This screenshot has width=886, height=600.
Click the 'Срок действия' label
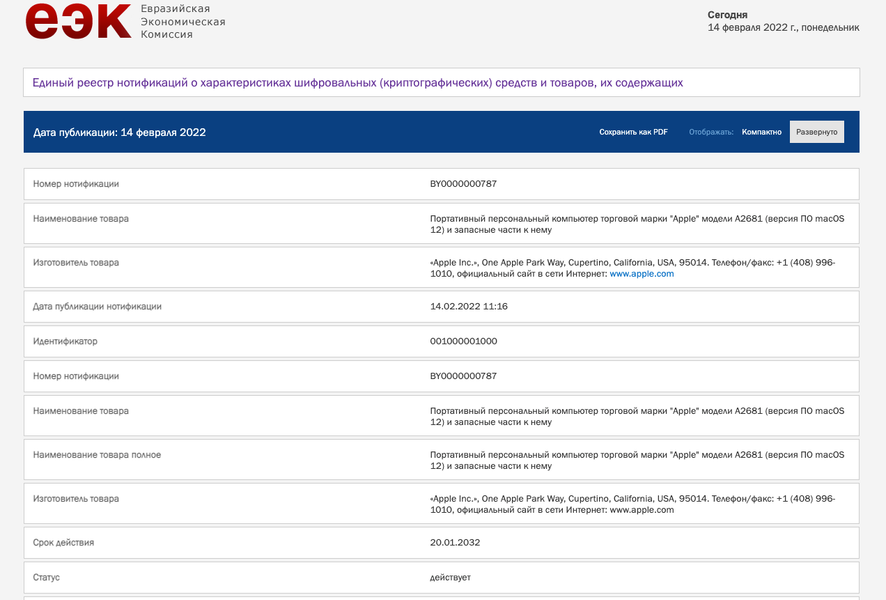63,542
